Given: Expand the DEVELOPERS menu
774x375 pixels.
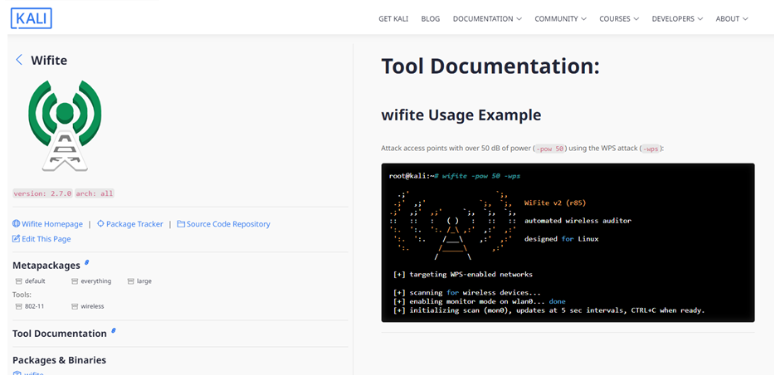Looking at the screenshot, I should pyautogui.click(x=677, y=19).
